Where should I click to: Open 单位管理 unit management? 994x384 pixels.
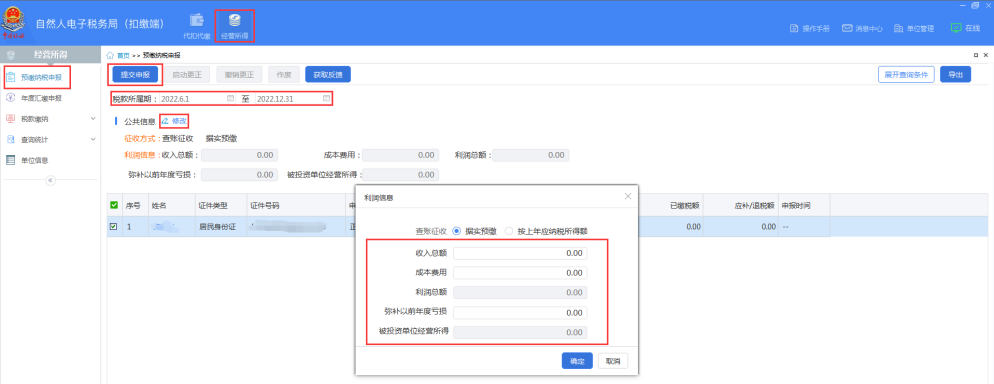click(913, 29)
